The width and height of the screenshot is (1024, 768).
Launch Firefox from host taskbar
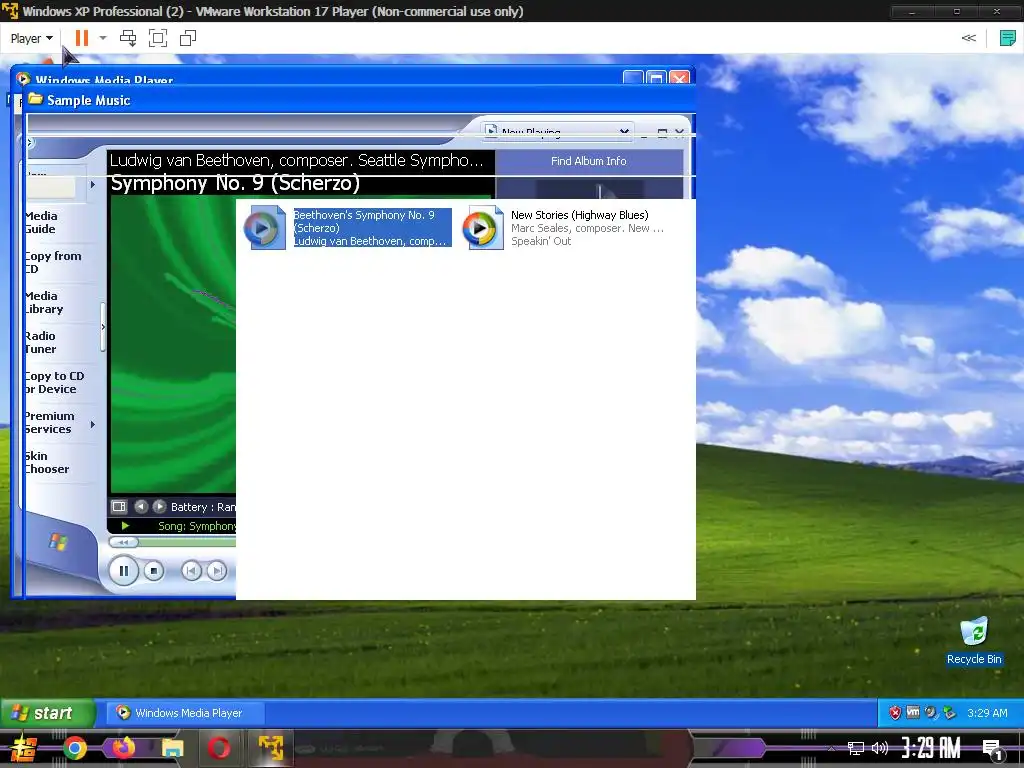pyautogui.click(x=123, y=748)
